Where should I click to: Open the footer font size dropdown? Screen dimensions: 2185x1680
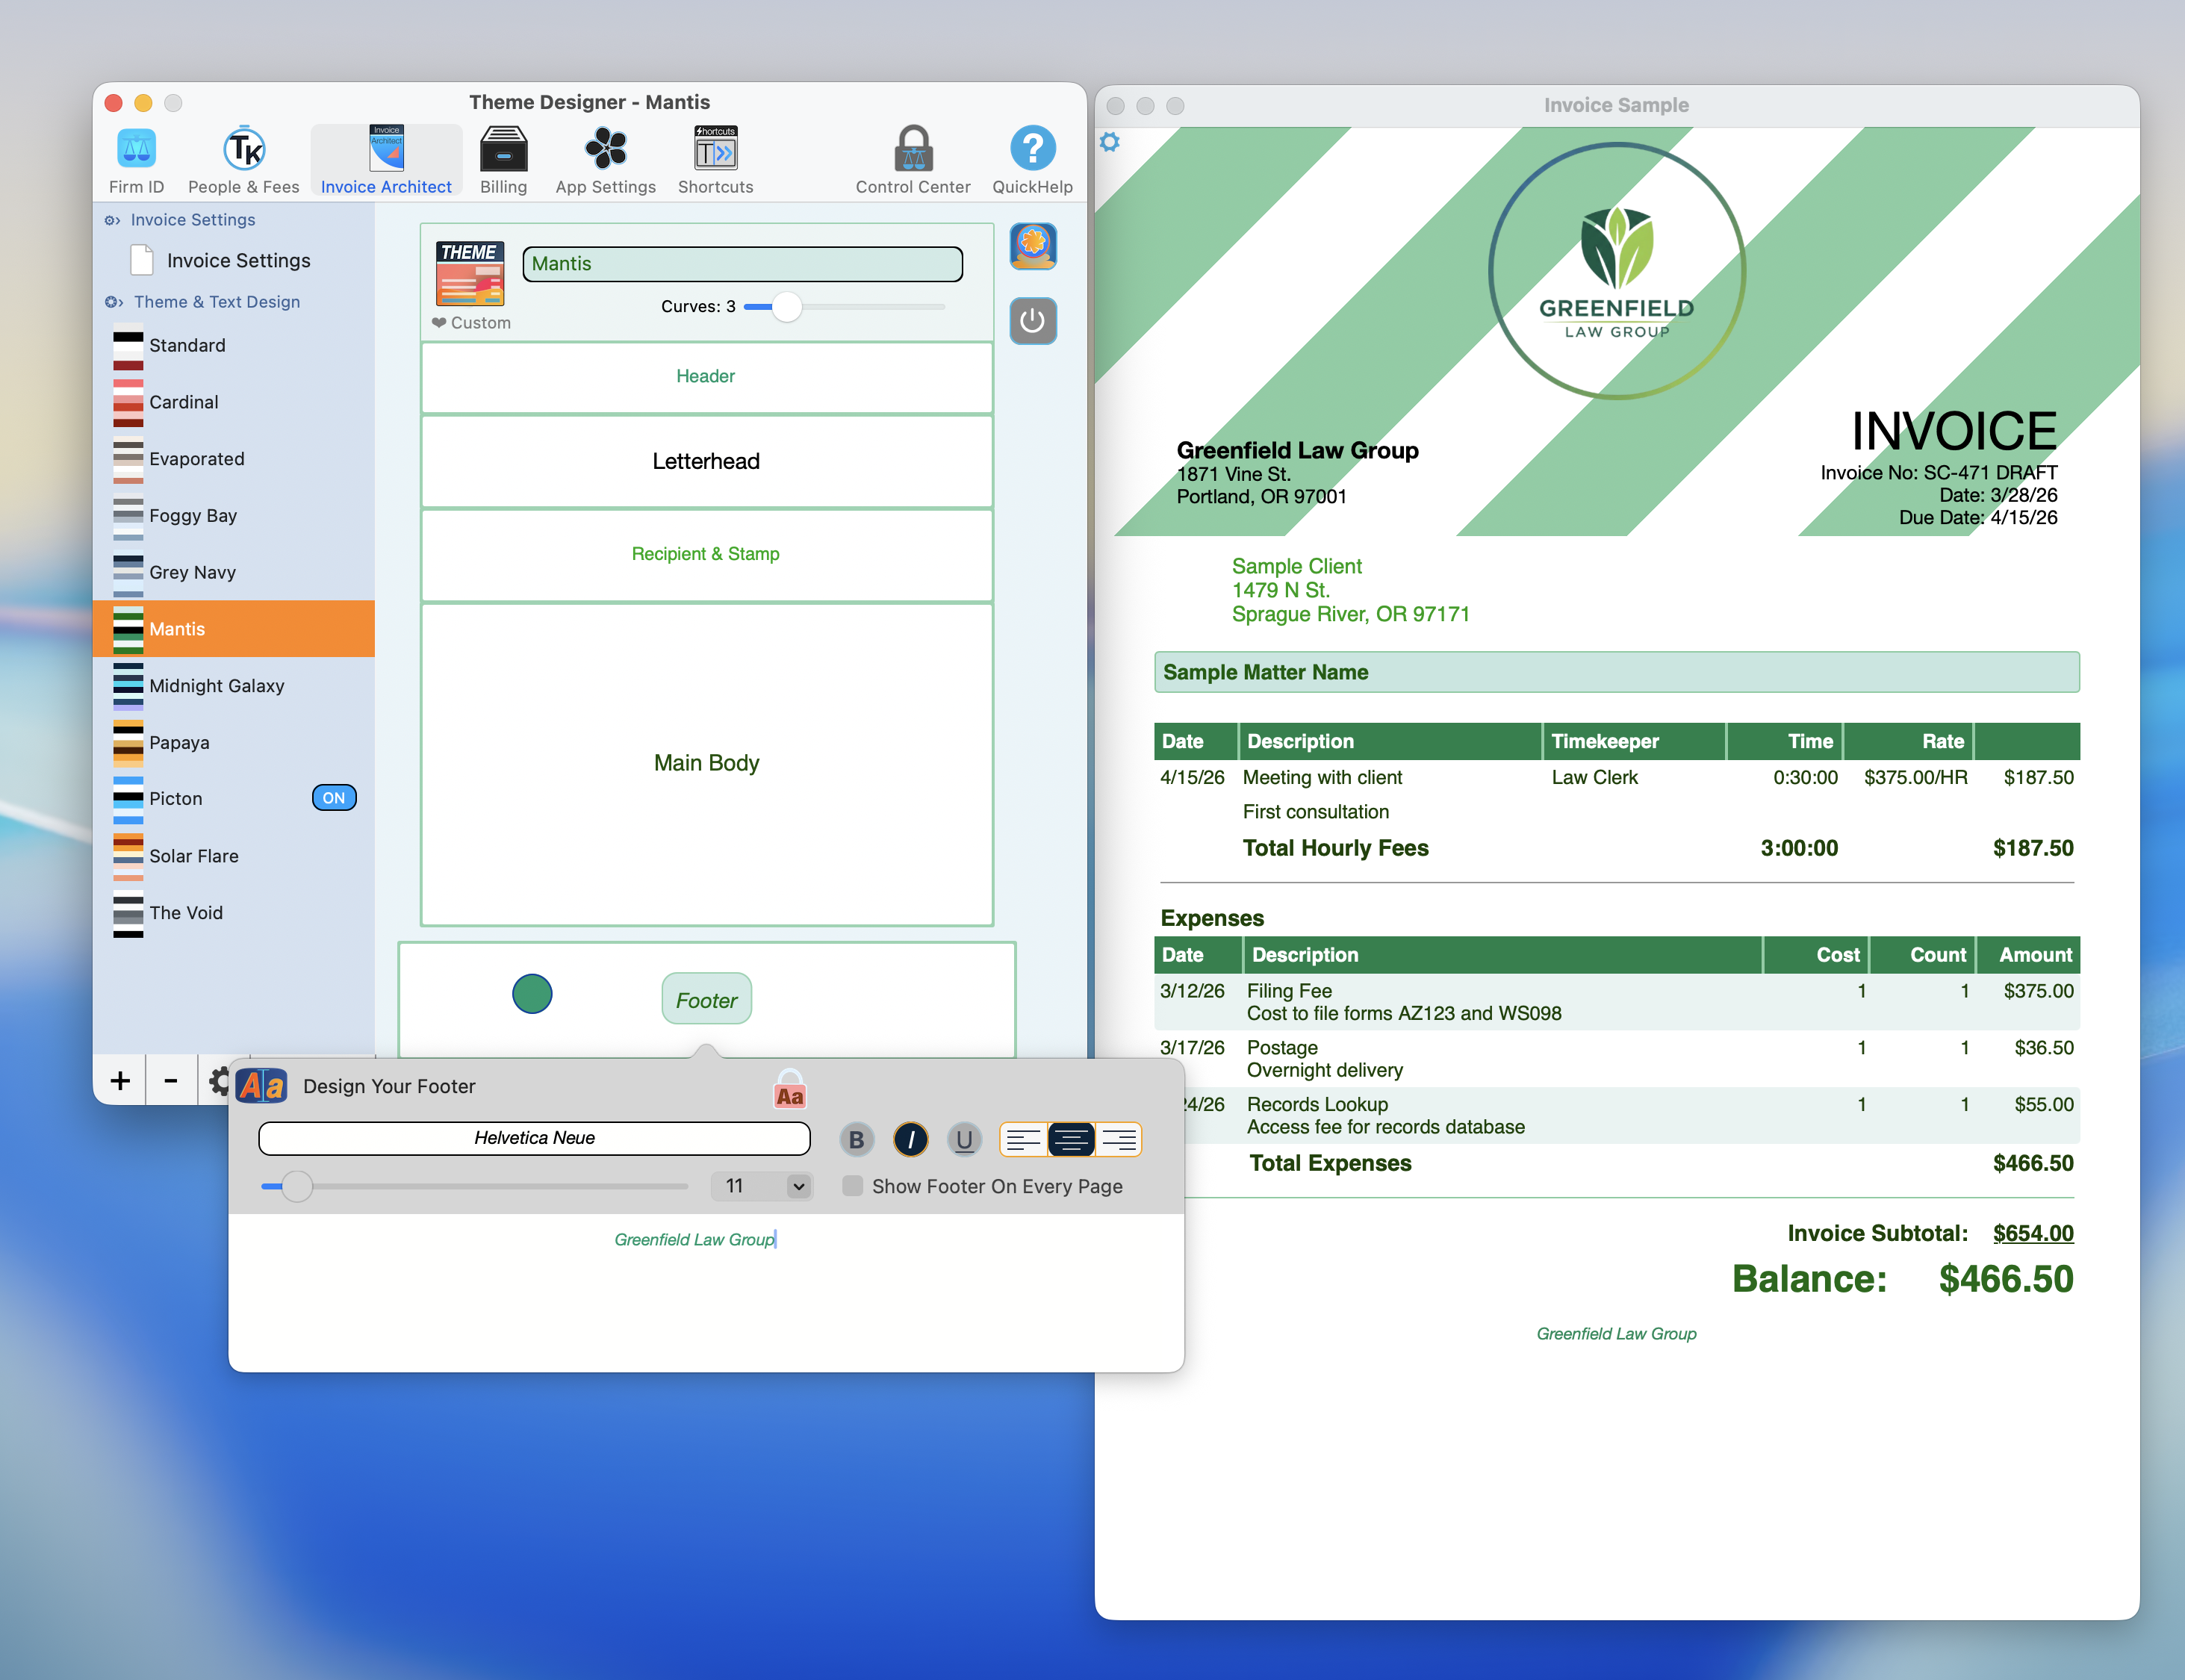762,1186
